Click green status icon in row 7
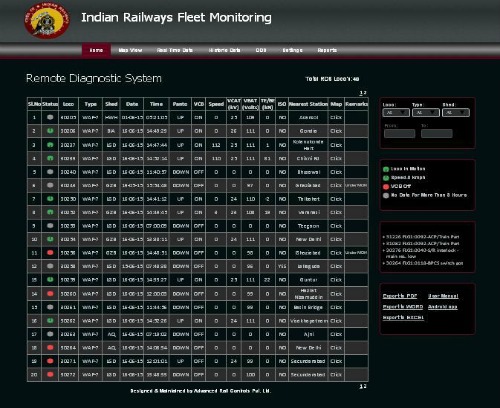This screenshot has height=408, width=500. [x=50, y=199]
